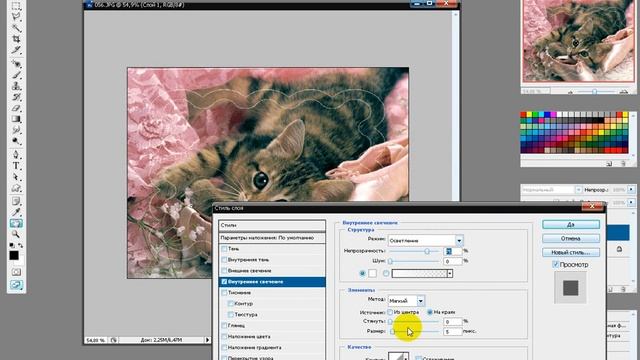640x360 pixels.
Task: Enable the Глянец checkbox
Action: (x=224, y=326)
